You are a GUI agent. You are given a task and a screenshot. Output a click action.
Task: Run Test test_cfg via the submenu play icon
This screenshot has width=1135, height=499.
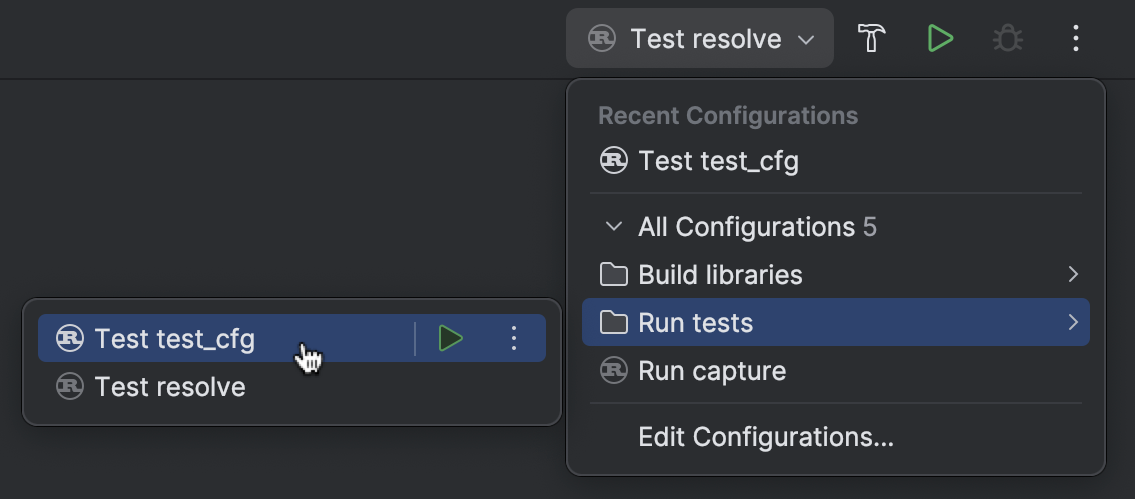click(x=451, y=339)
